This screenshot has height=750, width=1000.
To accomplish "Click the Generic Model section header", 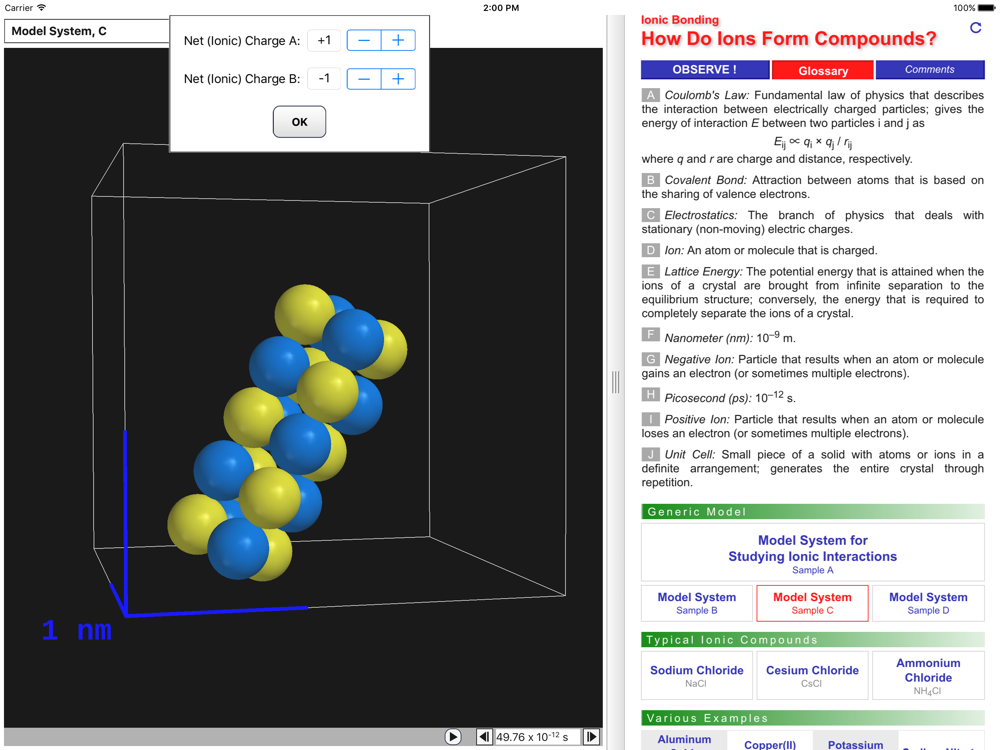I will pyautogui.click(x=812, y=511).
